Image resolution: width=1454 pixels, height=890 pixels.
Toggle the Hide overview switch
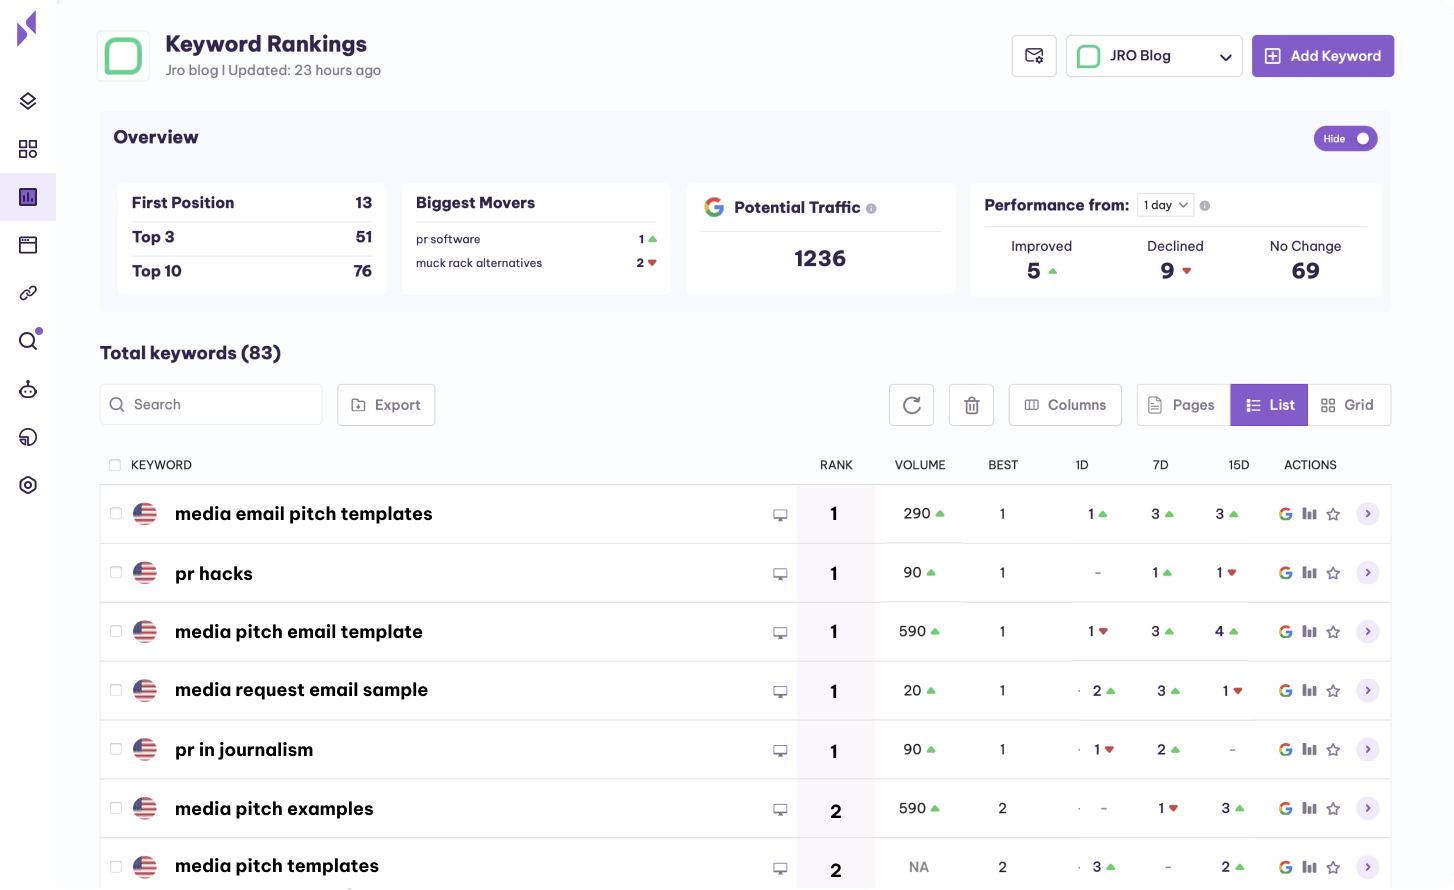click(x=1345, y=139)
